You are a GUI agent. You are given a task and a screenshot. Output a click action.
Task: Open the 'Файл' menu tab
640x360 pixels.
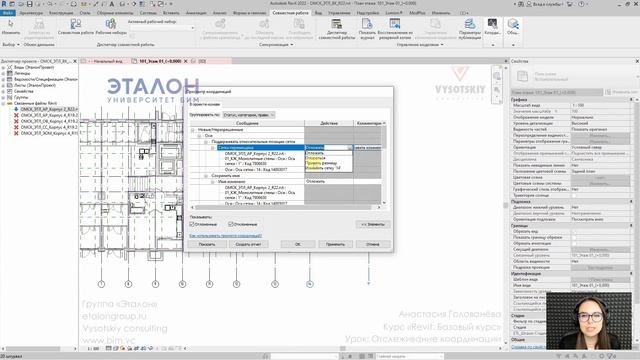[x=8, y=13]
